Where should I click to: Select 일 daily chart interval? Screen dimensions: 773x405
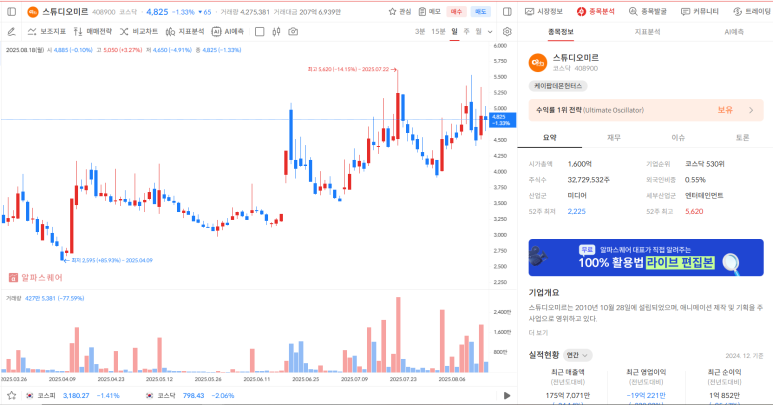pos(455,32)
